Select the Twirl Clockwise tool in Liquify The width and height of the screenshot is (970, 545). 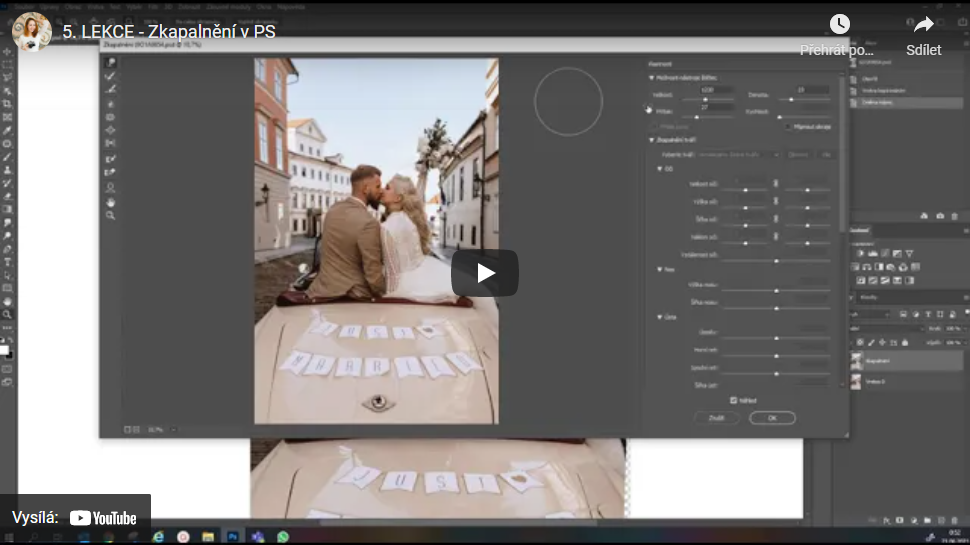[110, 104]
